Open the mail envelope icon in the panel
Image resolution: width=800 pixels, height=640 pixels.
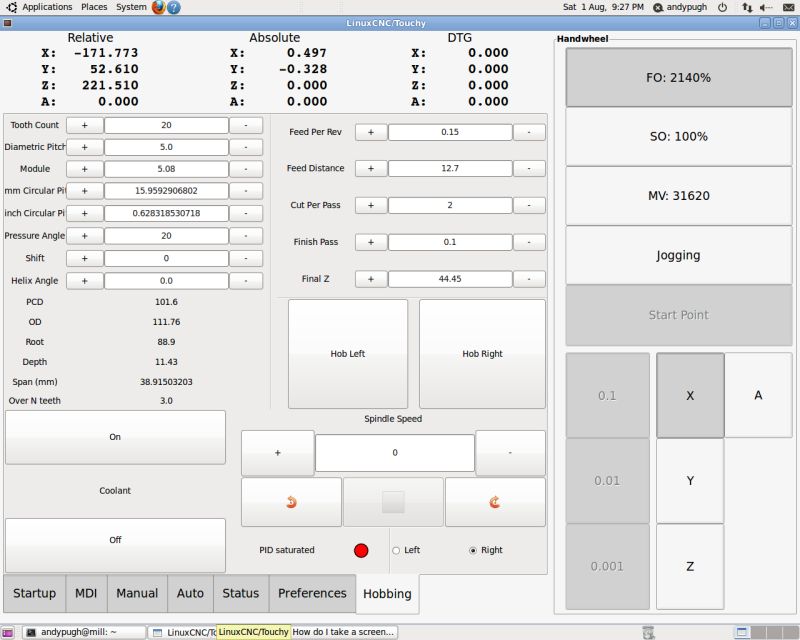tap(788, 6)
